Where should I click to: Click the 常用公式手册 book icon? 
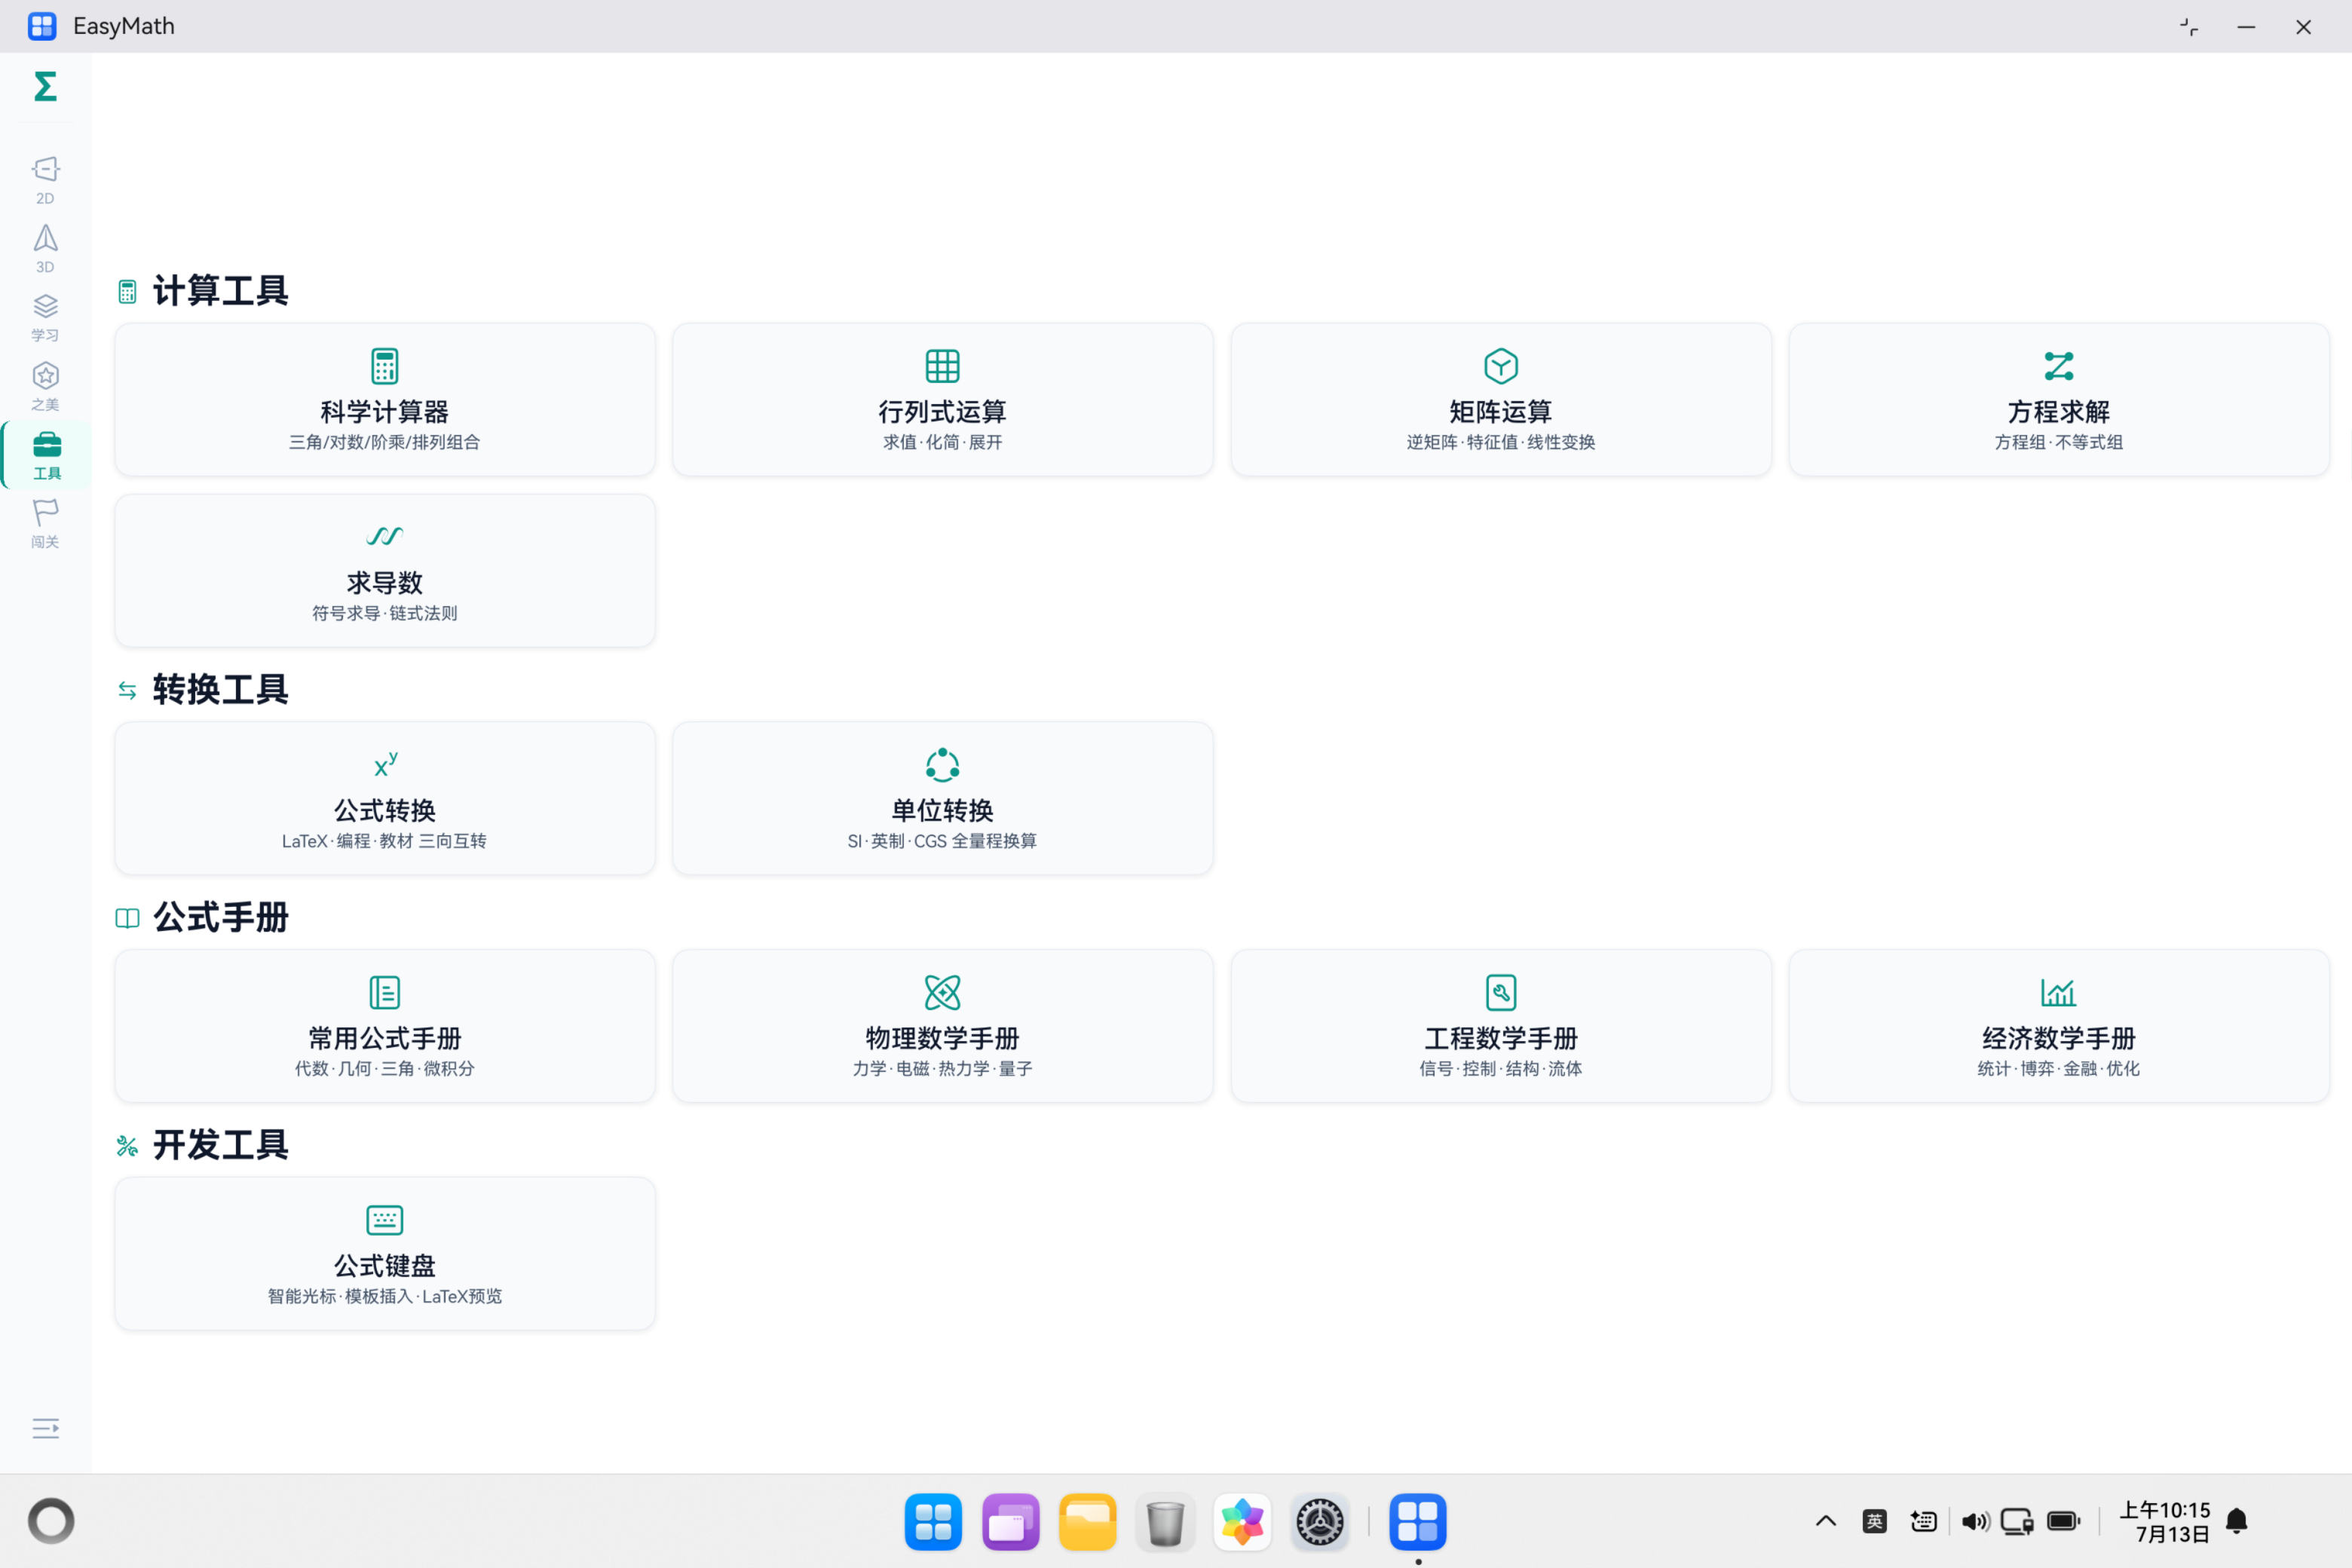[385, 993]
